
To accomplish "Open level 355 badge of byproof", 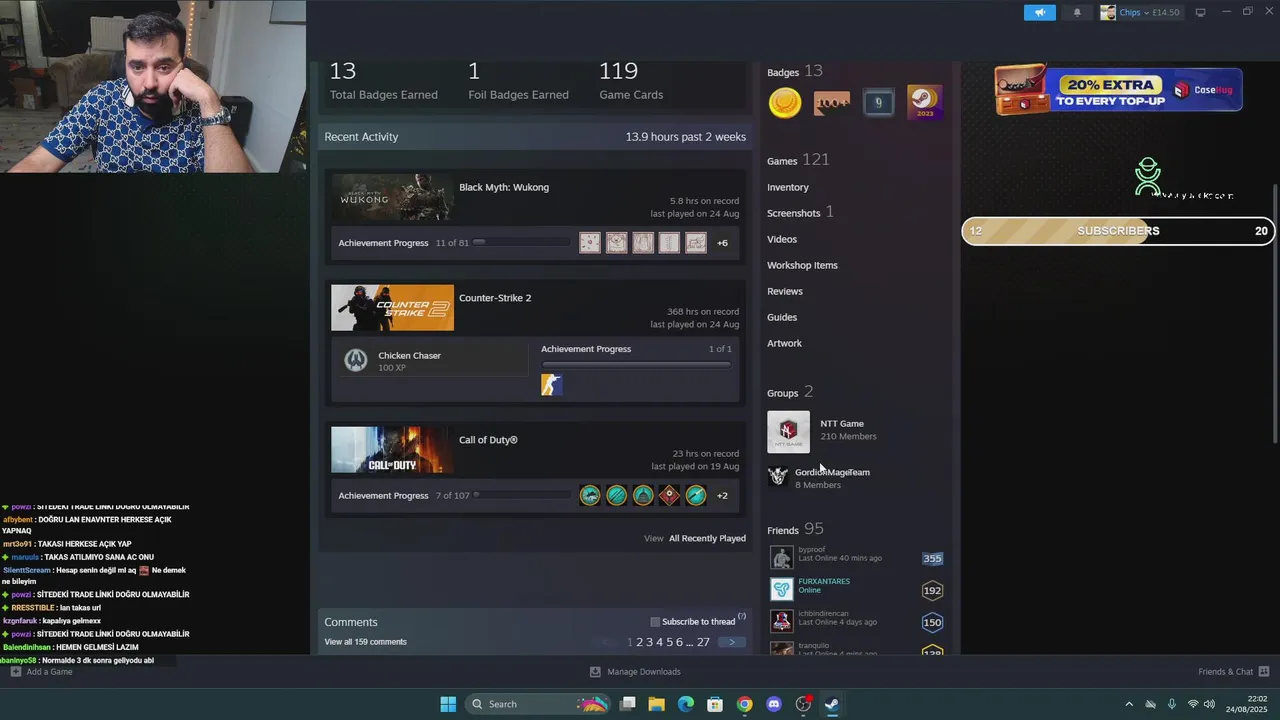I will 932,559.
